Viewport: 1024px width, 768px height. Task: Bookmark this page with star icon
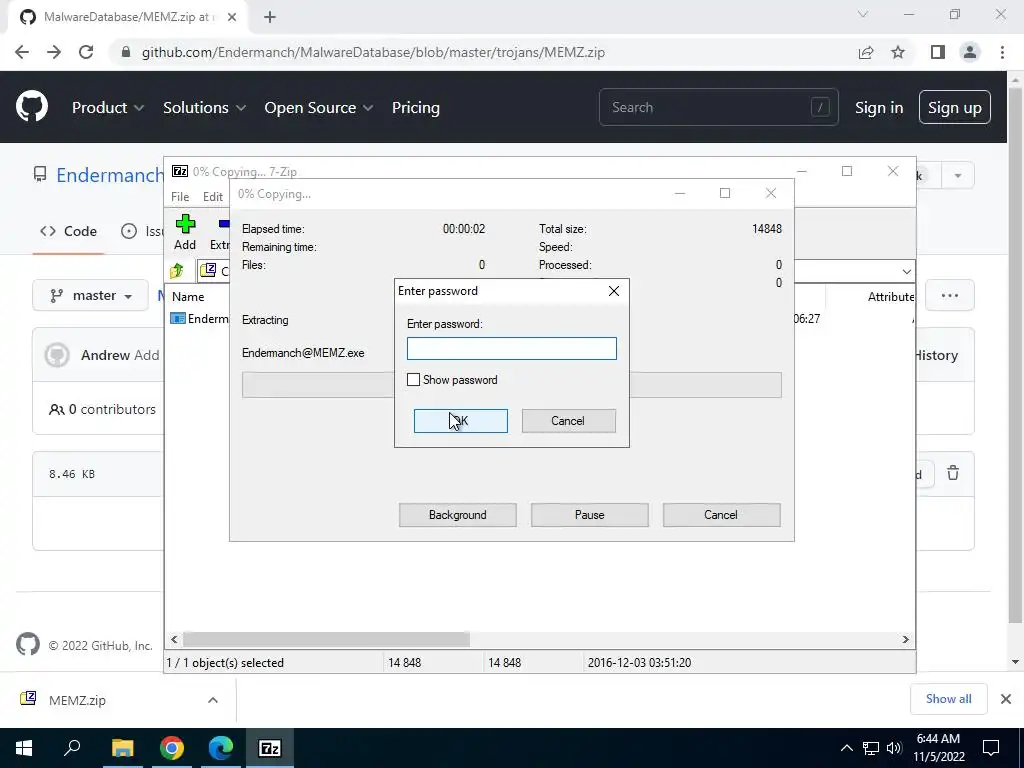[x=898, y=52]
